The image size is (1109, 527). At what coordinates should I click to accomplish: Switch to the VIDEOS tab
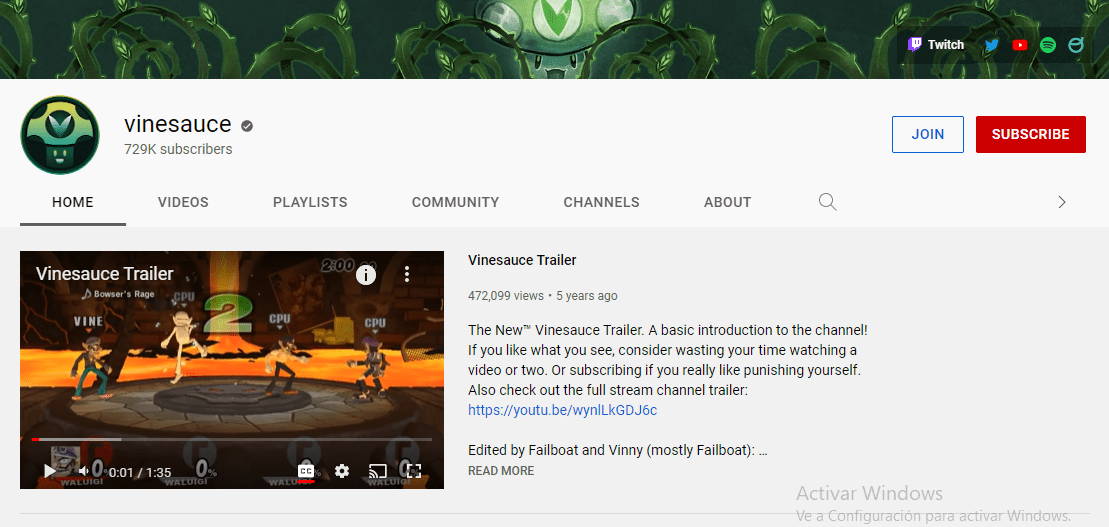pos(183,202)
